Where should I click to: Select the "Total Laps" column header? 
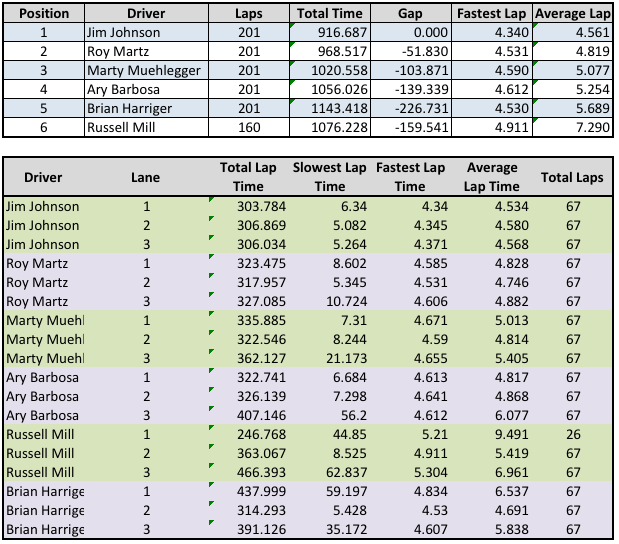pyautogui.click(x=572, y=177)
